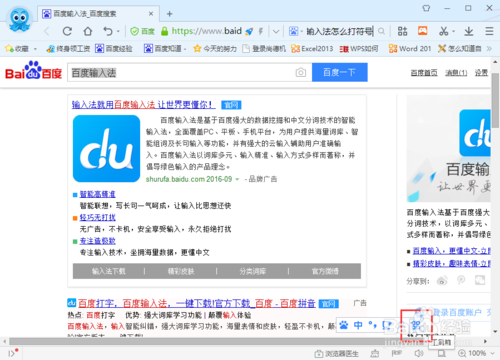This screenshot has height=360, width=500.
Task: Open the 终身领工资 bookmark
Action: pyautogui.click(x=68, y=49)
